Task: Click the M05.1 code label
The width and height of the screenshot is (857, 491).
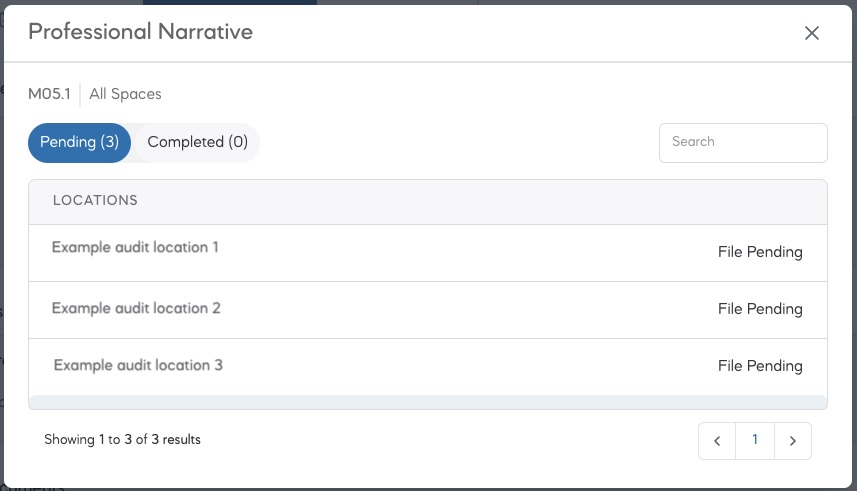Action: tap(49, 94)
